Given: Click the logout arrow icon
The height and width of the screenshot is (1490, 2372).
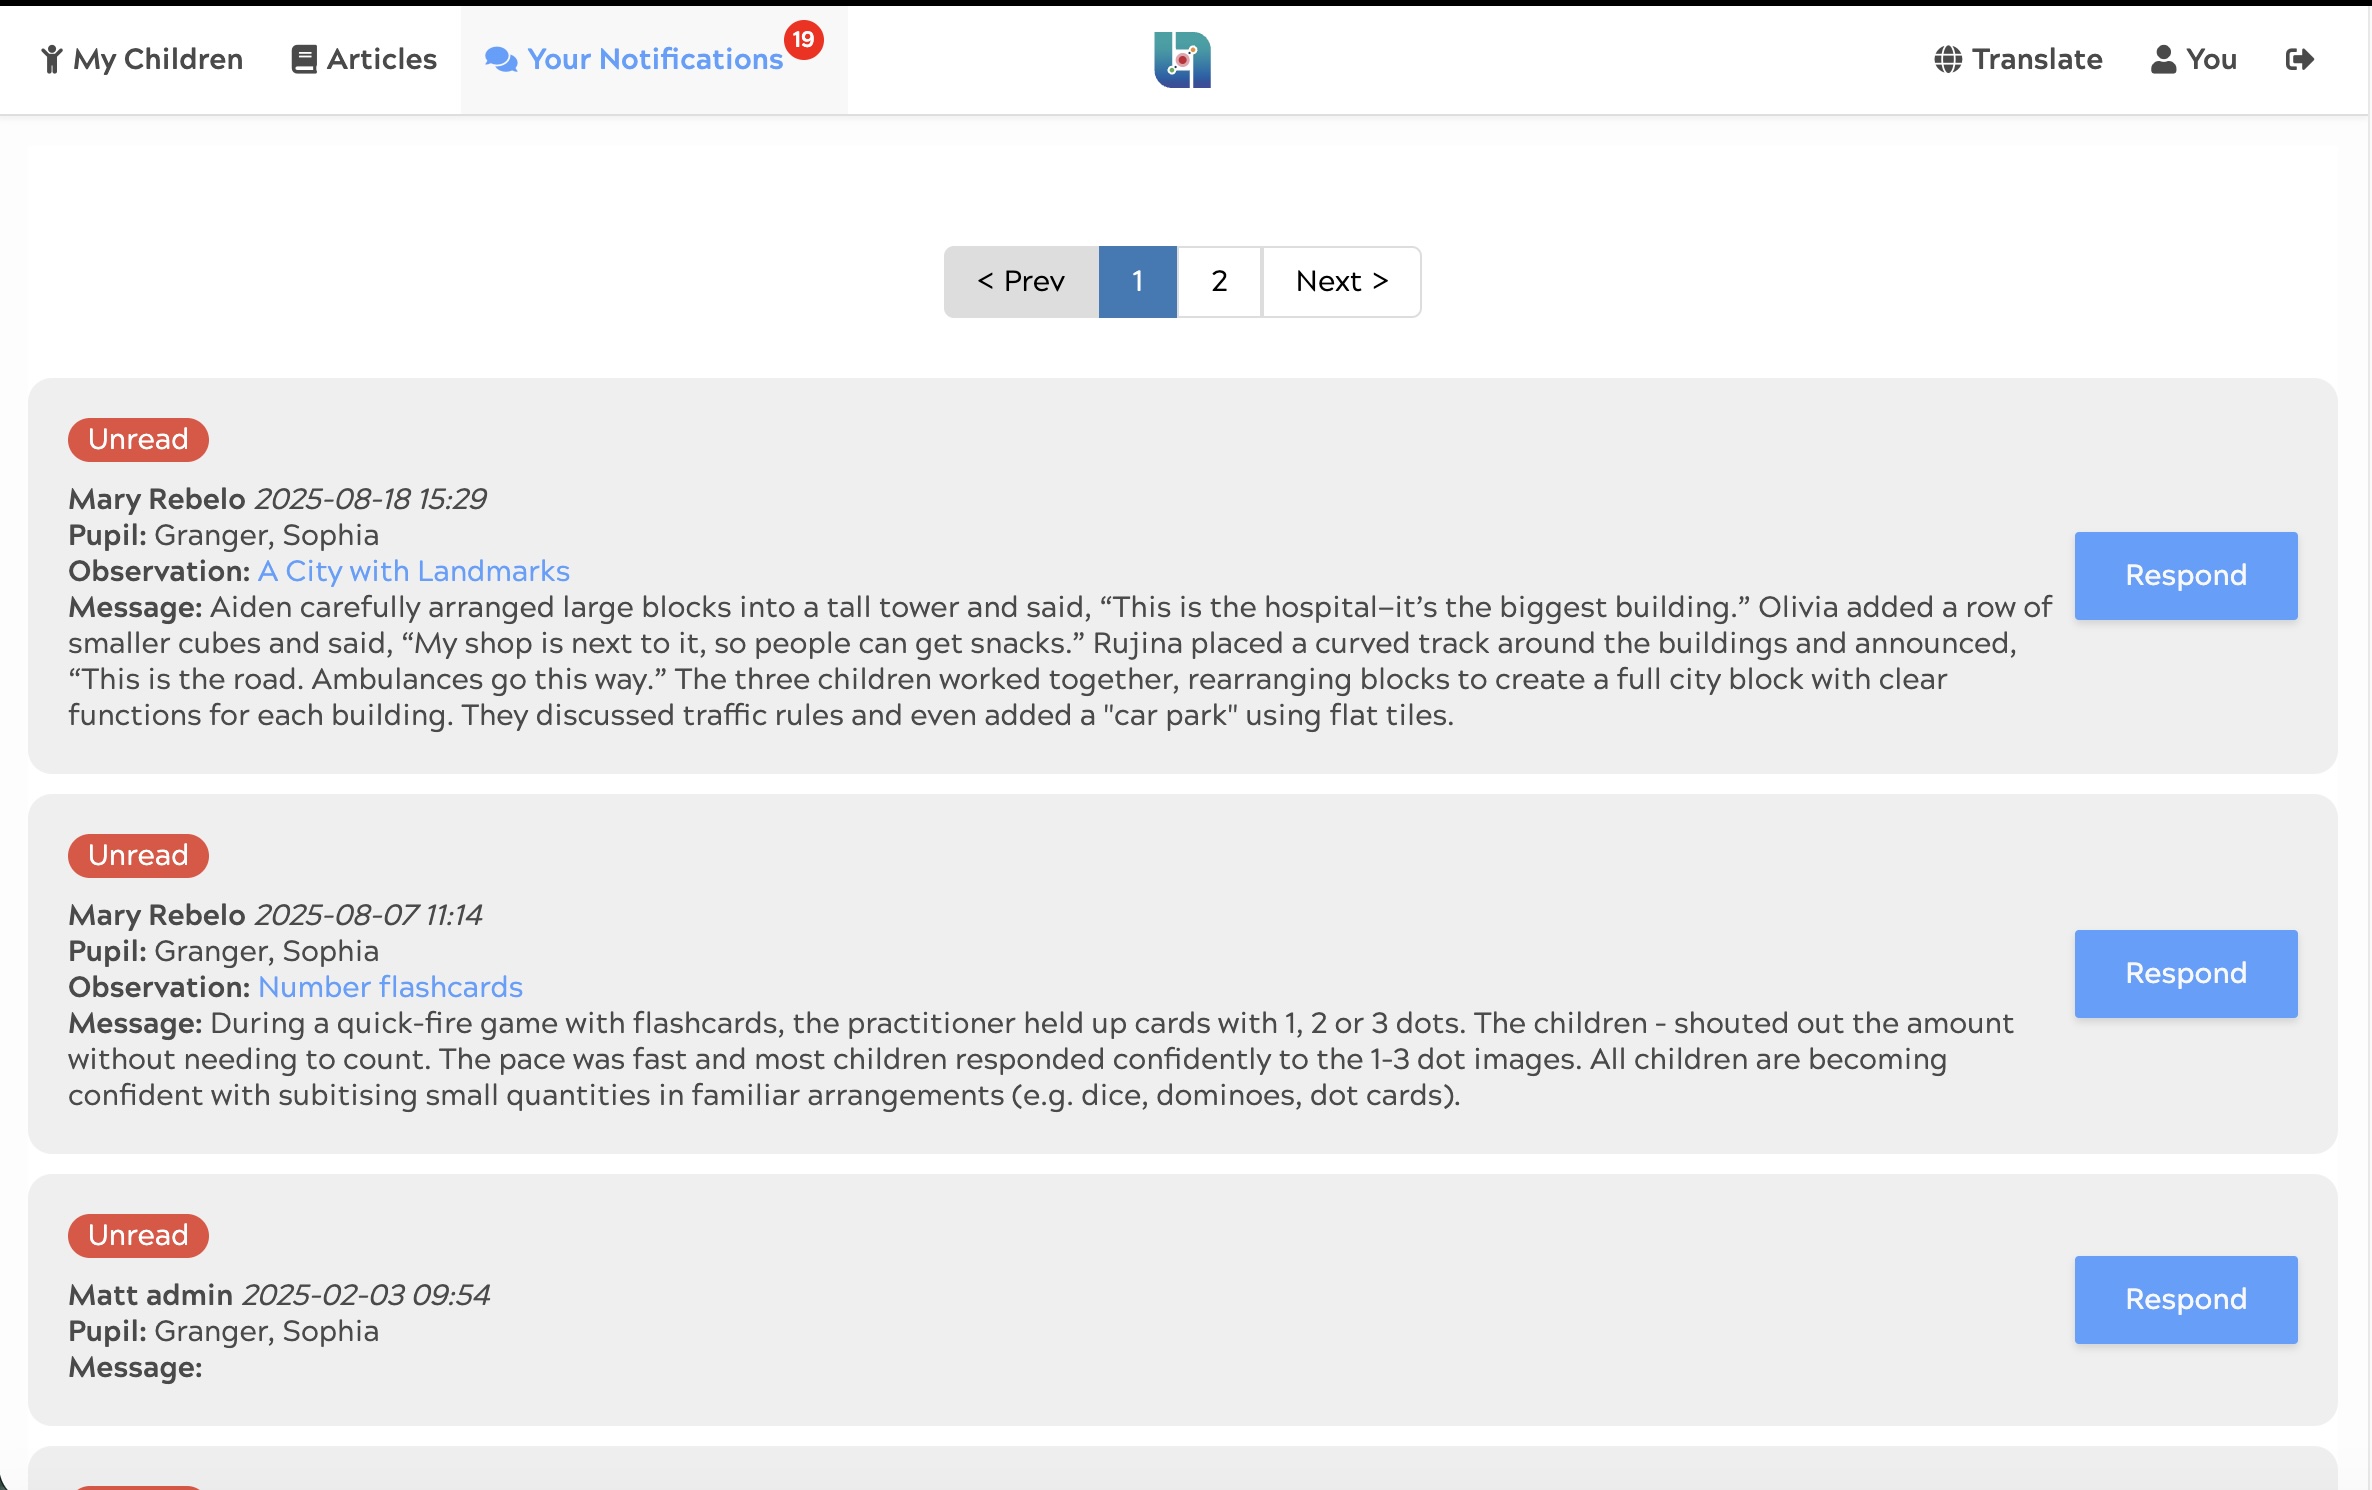Looking at the screenshot, I should 2299,60.
